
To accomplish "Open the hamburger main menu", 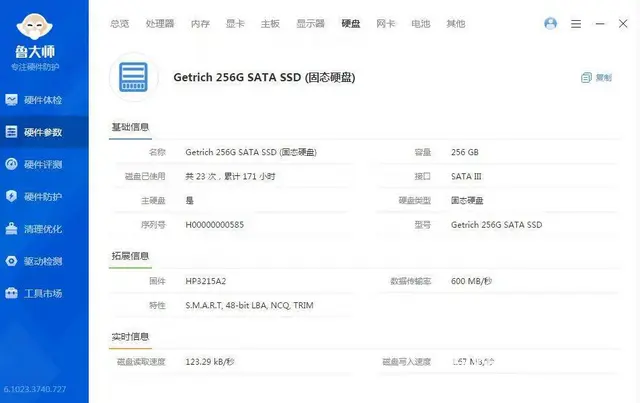I will (x=576, y=24).
